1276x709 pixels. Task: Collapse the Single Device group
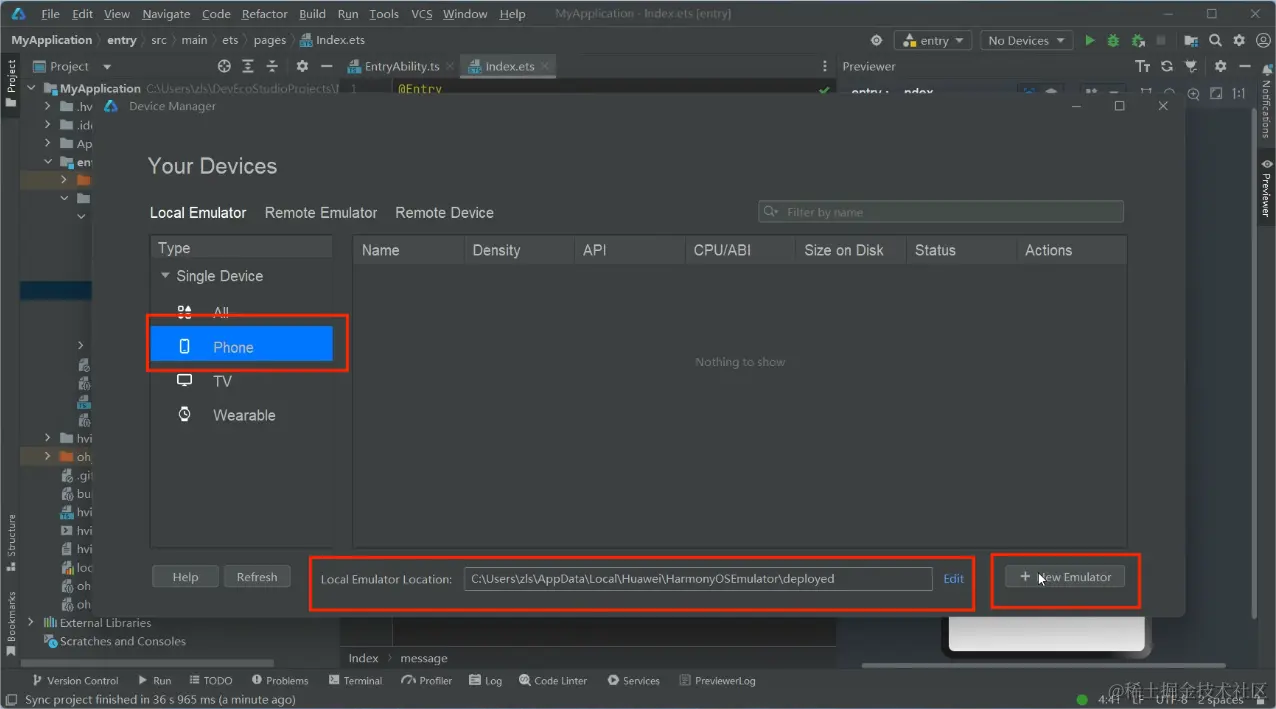point(165,276)
